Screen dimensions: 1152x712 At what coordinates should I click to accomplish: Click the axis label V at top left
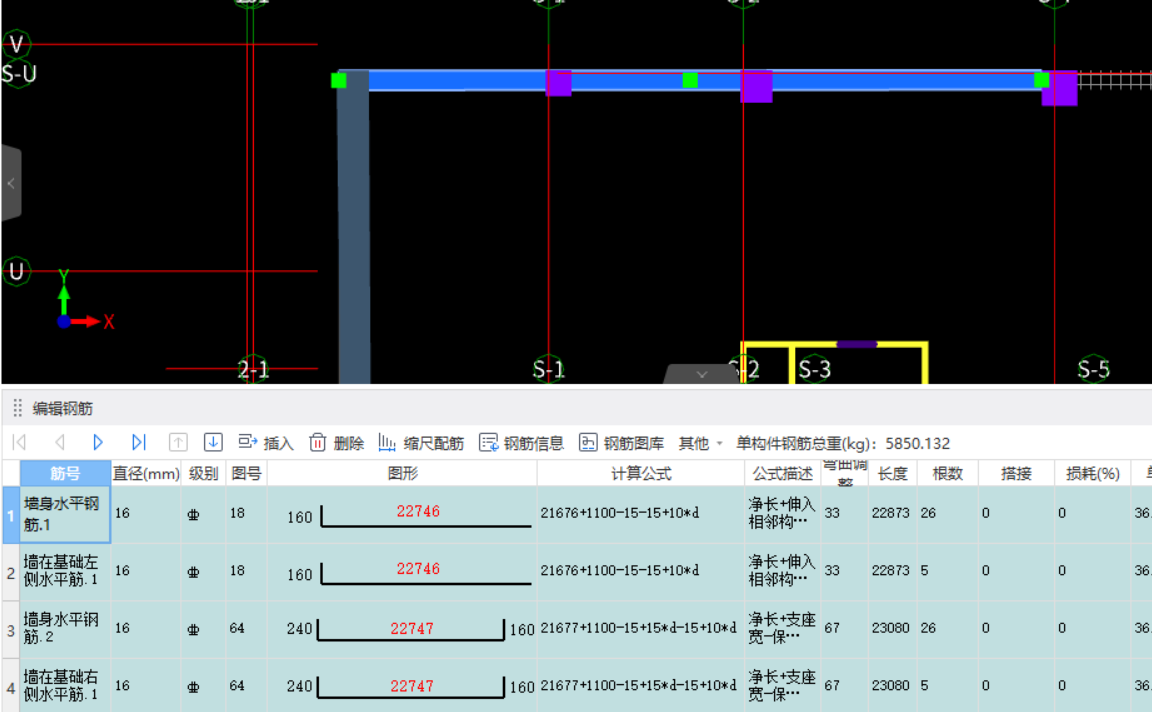point(16,44)
